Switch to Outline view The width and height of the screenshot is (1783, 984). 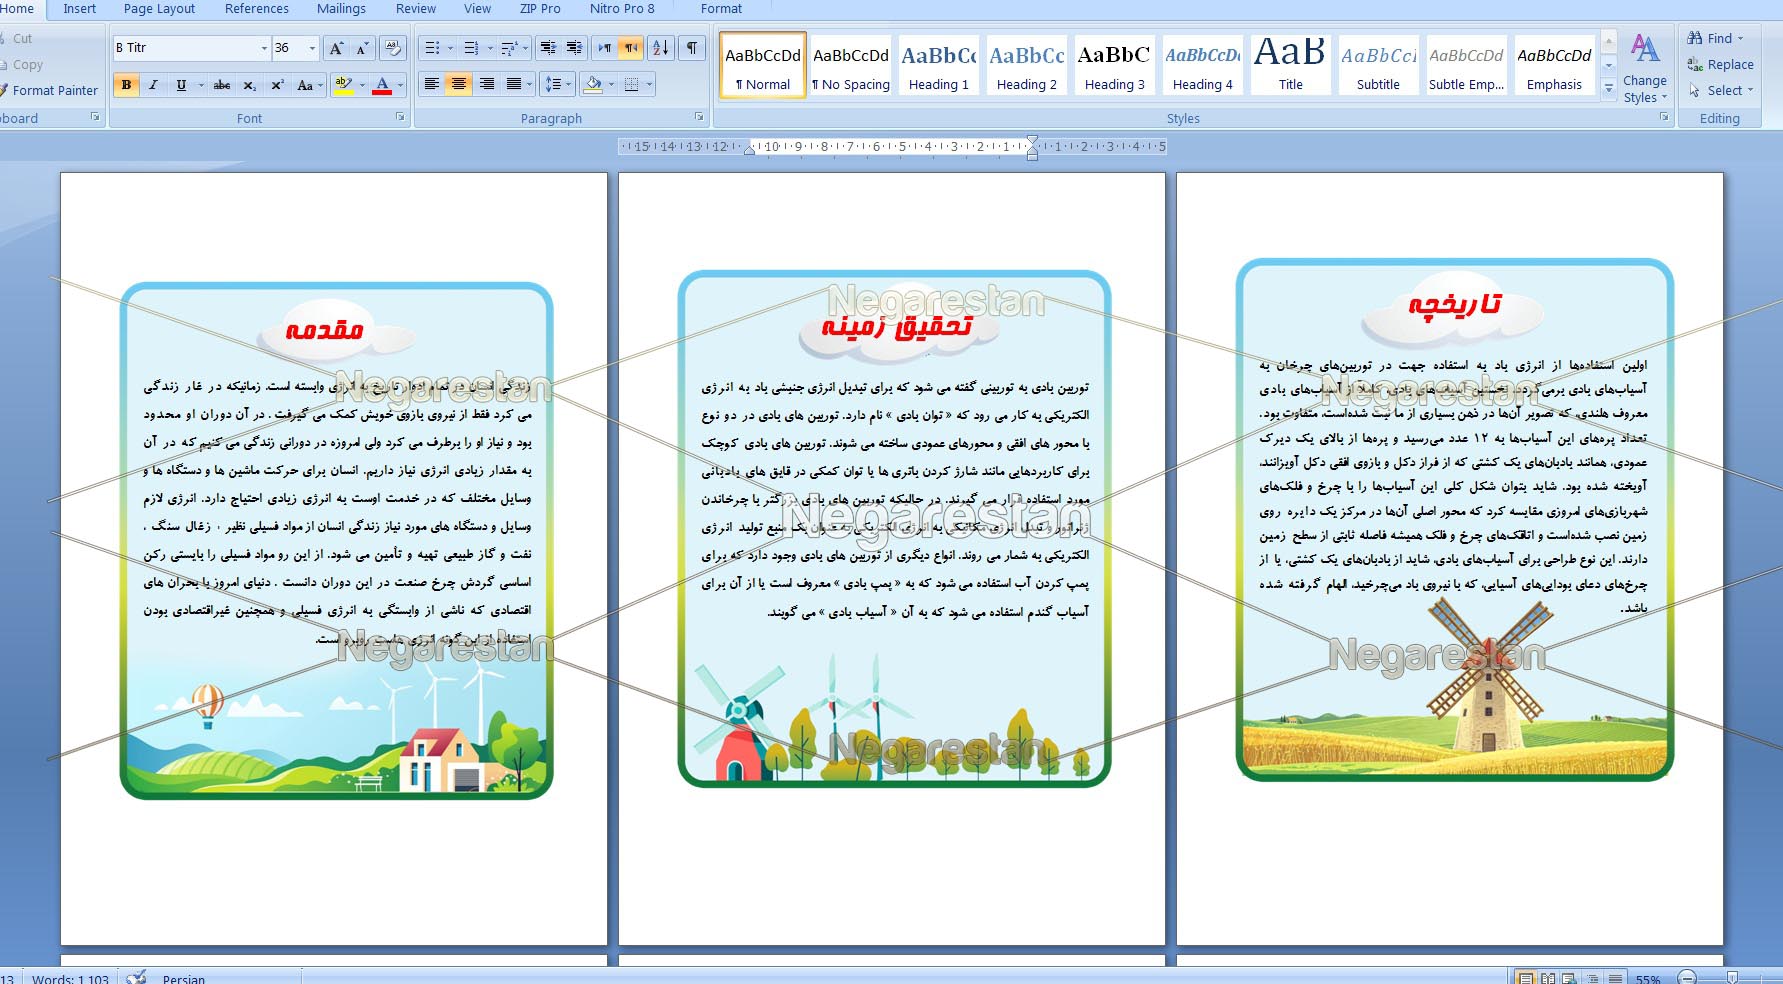coord(1592,978)
